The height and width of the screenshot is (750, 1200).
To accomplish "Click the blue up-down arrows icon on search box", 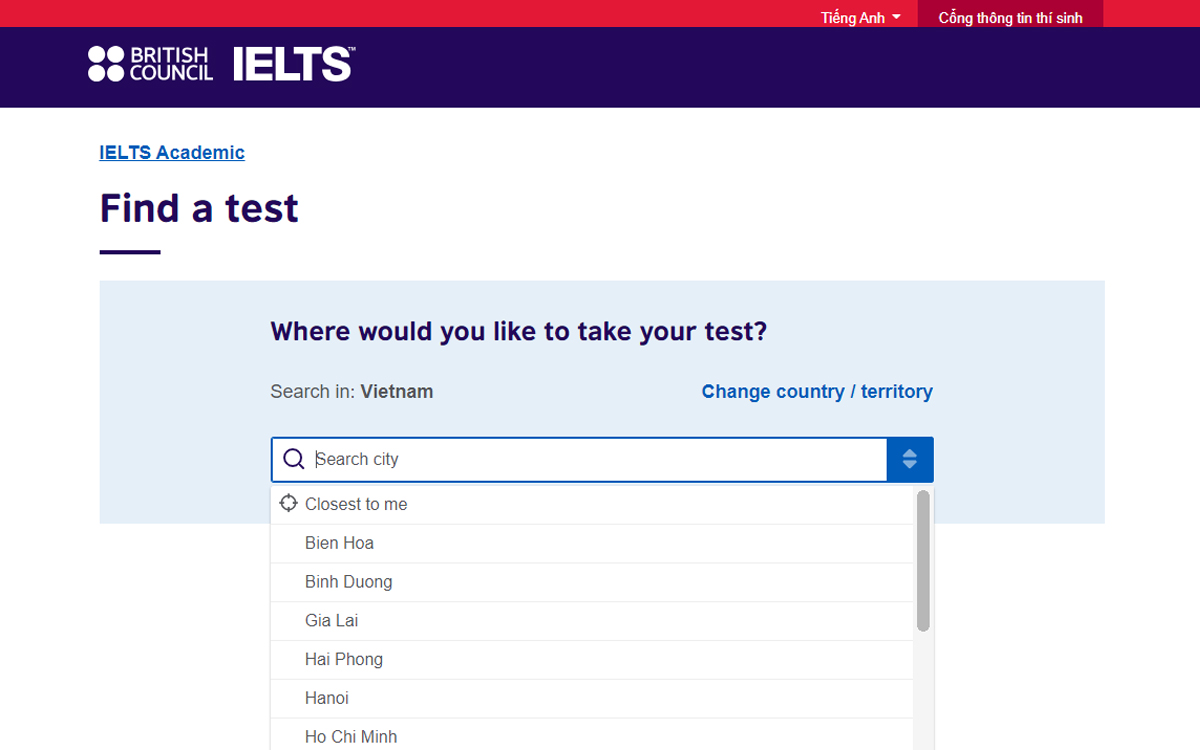I will [x=910, y=459].
